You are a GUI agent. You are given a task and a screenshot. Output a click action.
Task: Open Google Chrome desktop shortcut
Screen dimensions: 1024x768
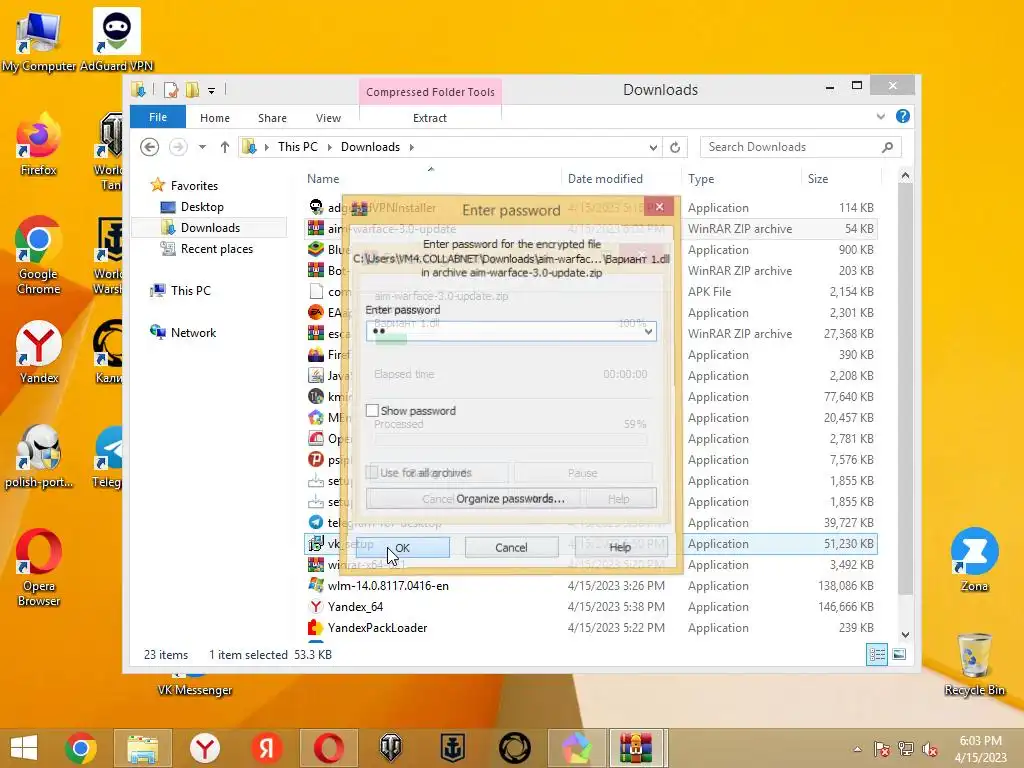coord(39,255)
